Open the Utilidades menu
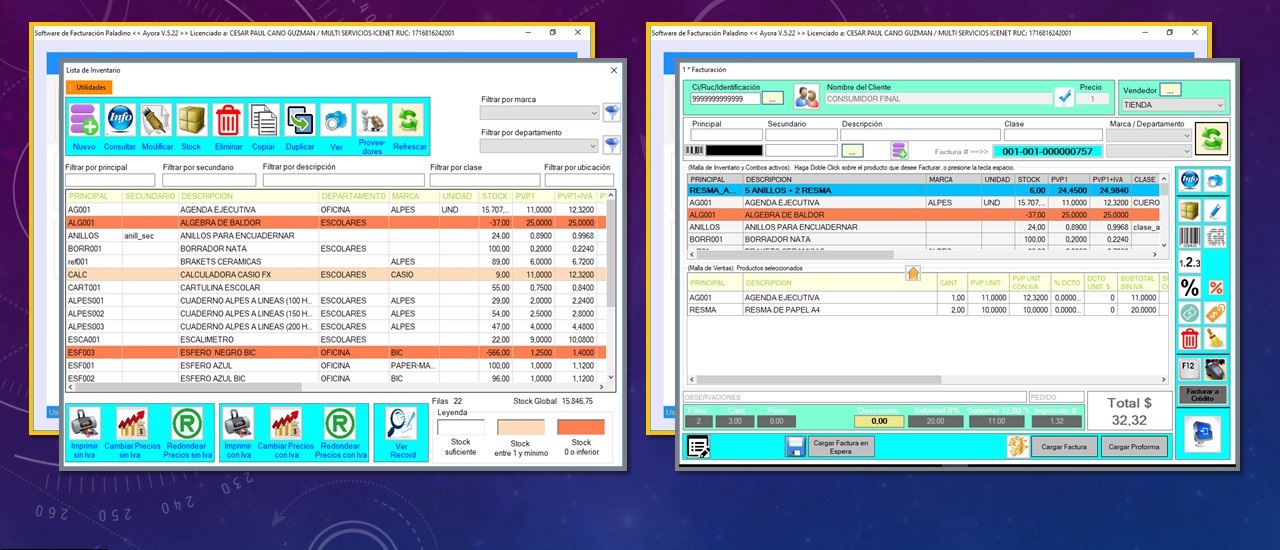 [90, 88]
